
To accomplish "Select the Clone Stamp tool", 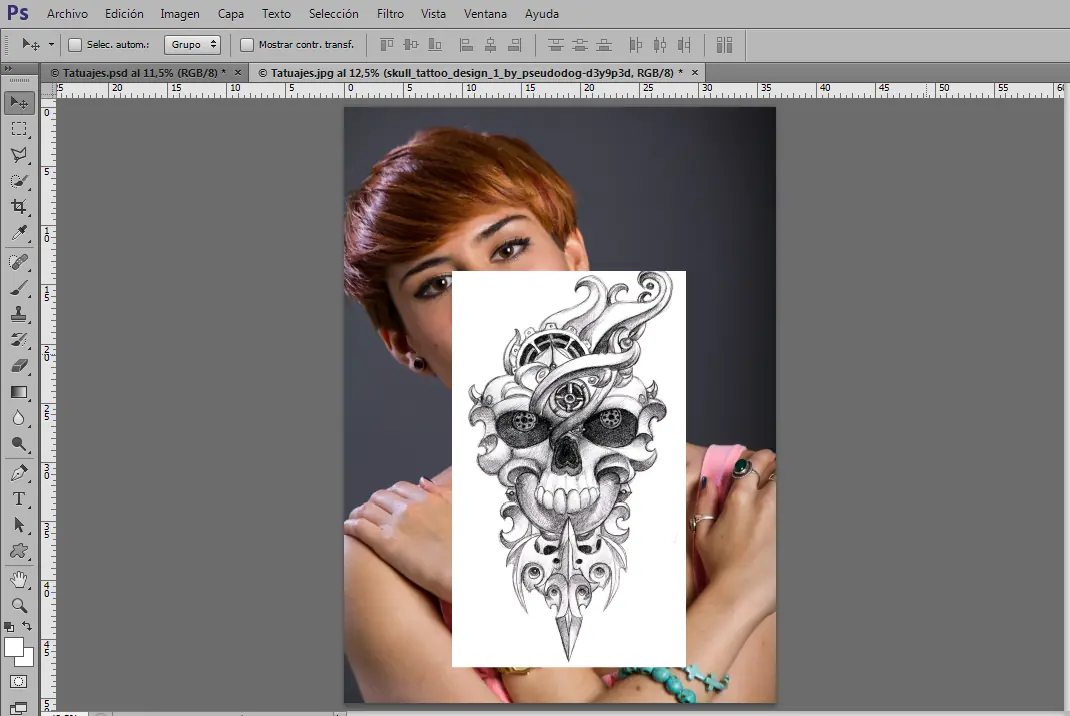I will [19, 314].
